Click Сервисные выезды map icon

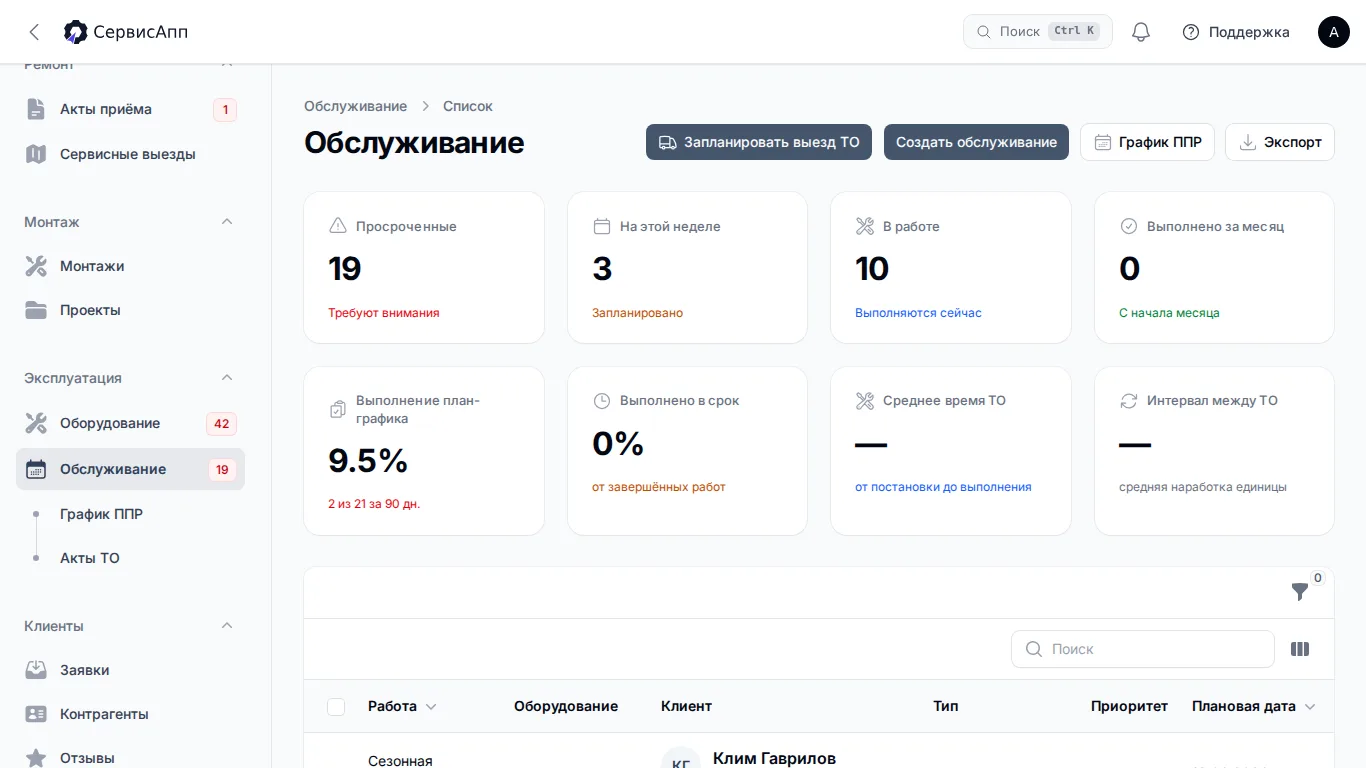[36, 154]
